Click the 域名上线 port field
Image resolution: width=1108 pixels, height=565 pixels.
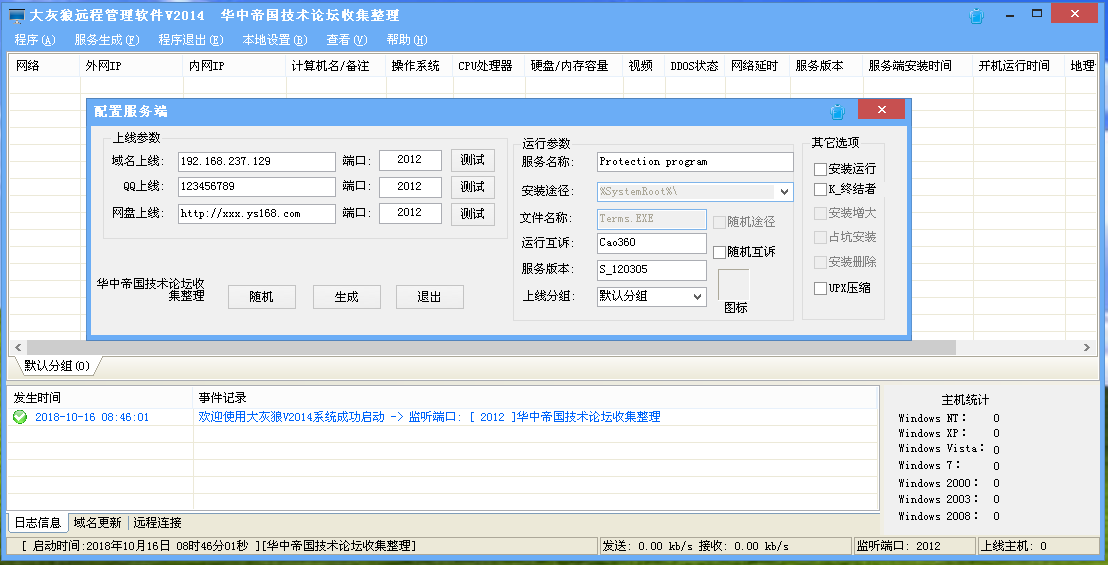[x=410, y=160]
